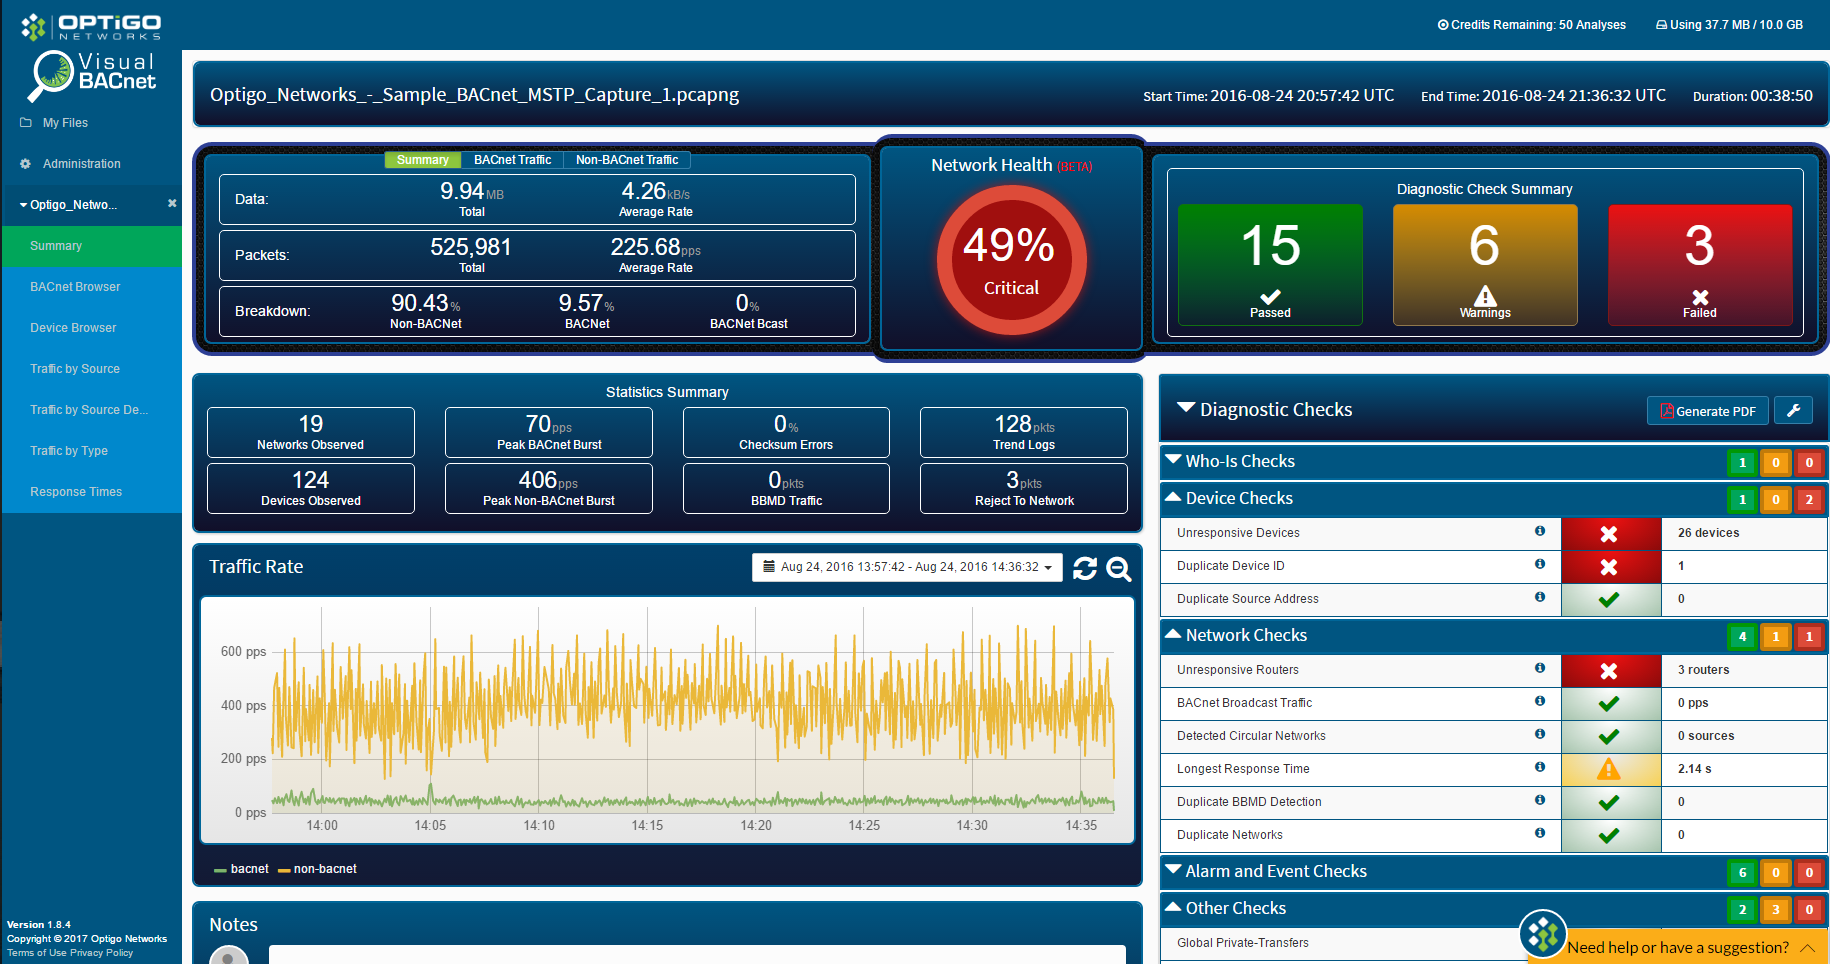Refresh the Traffic Rate chart
The image size is (1830, 964).
(x=1085, y=568)
